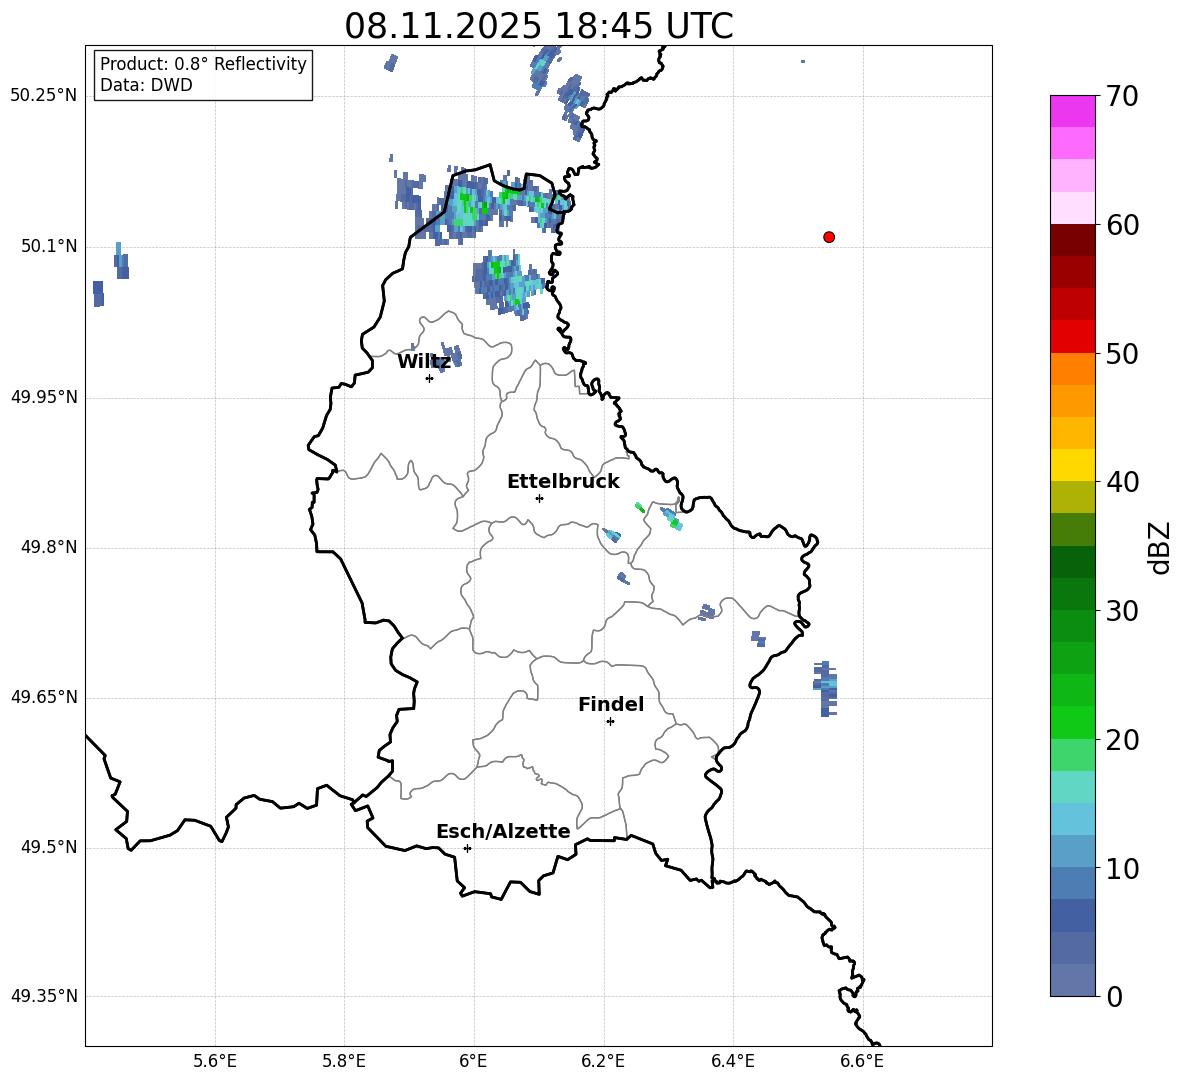Click the 6°E longitude label
This screenshot has height=1081, width=1184.
click(x=473, y=1061)
